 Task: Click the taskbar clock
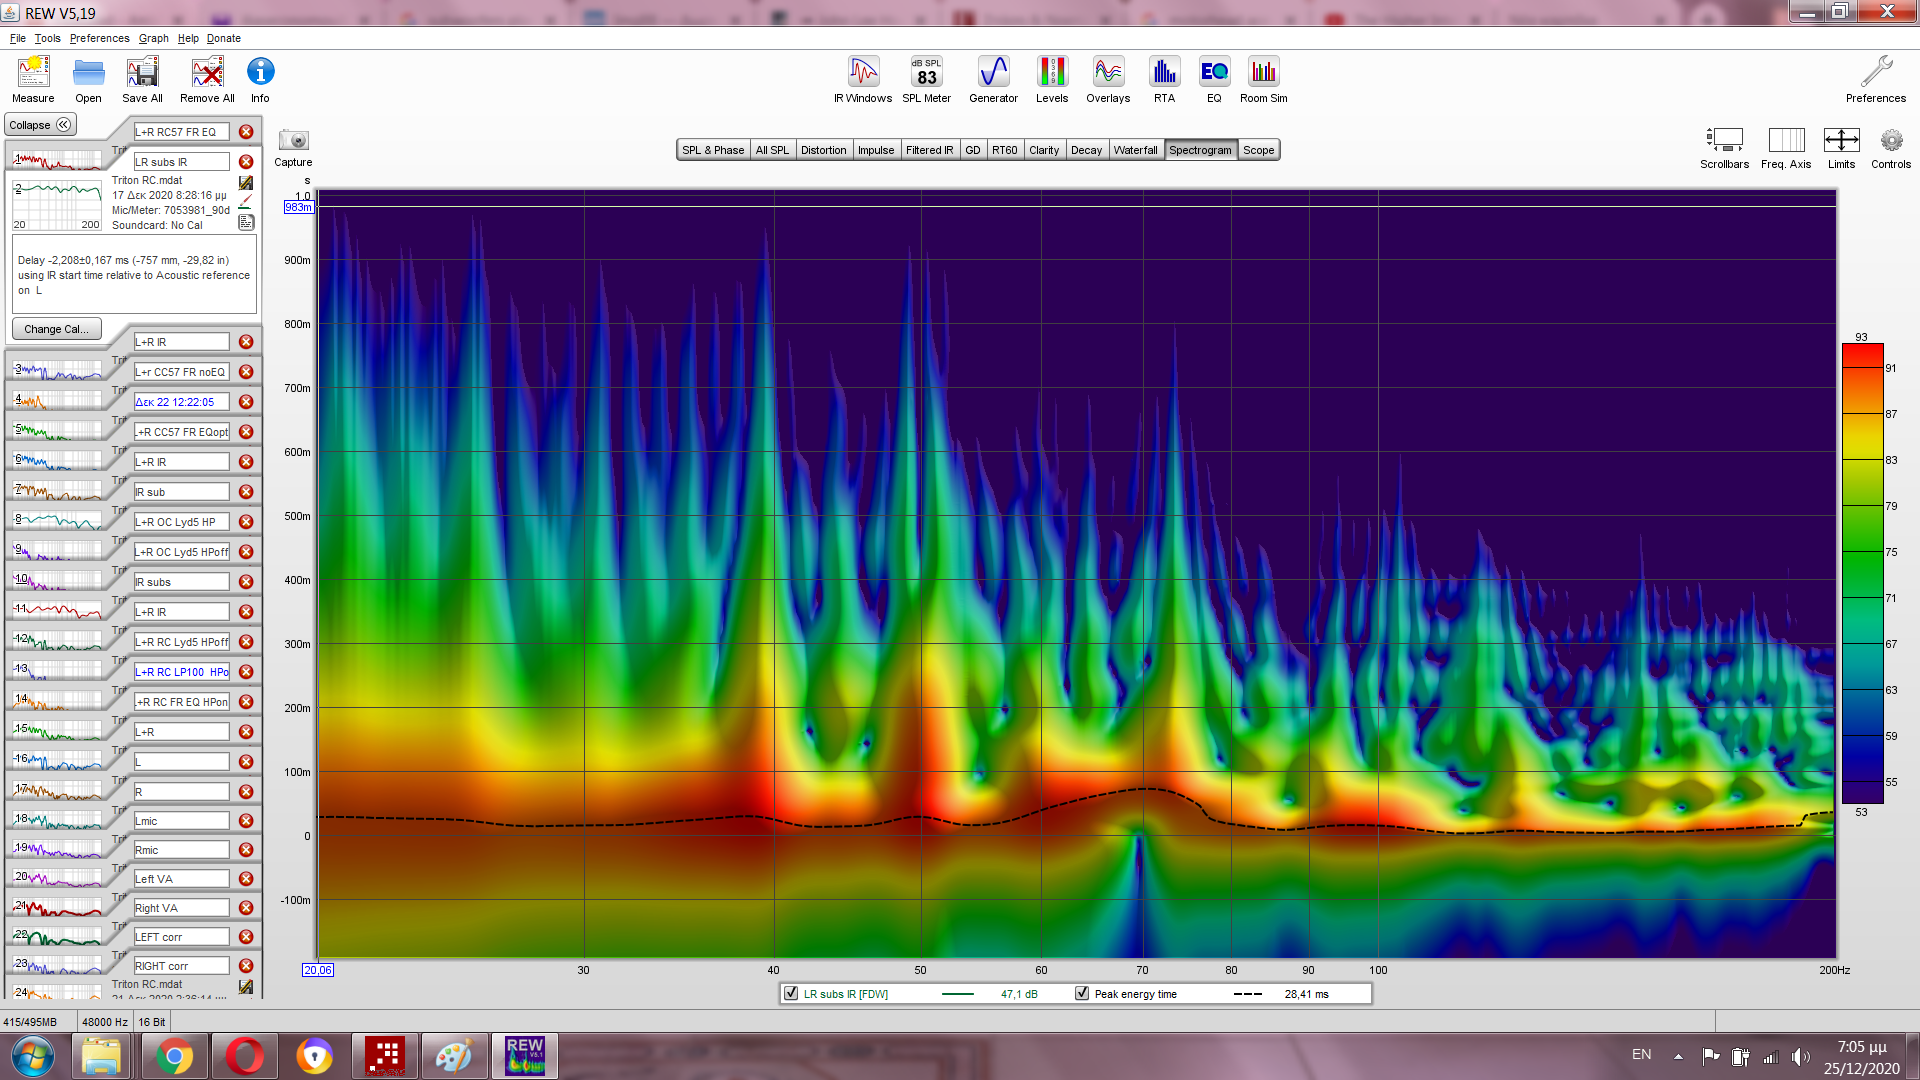[1861, 1057]
